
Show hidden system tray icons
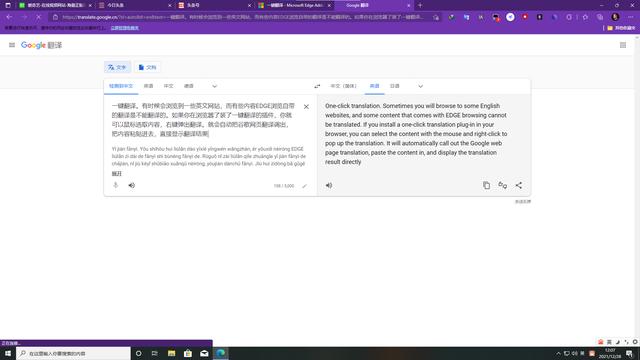[x=558, y=353]
